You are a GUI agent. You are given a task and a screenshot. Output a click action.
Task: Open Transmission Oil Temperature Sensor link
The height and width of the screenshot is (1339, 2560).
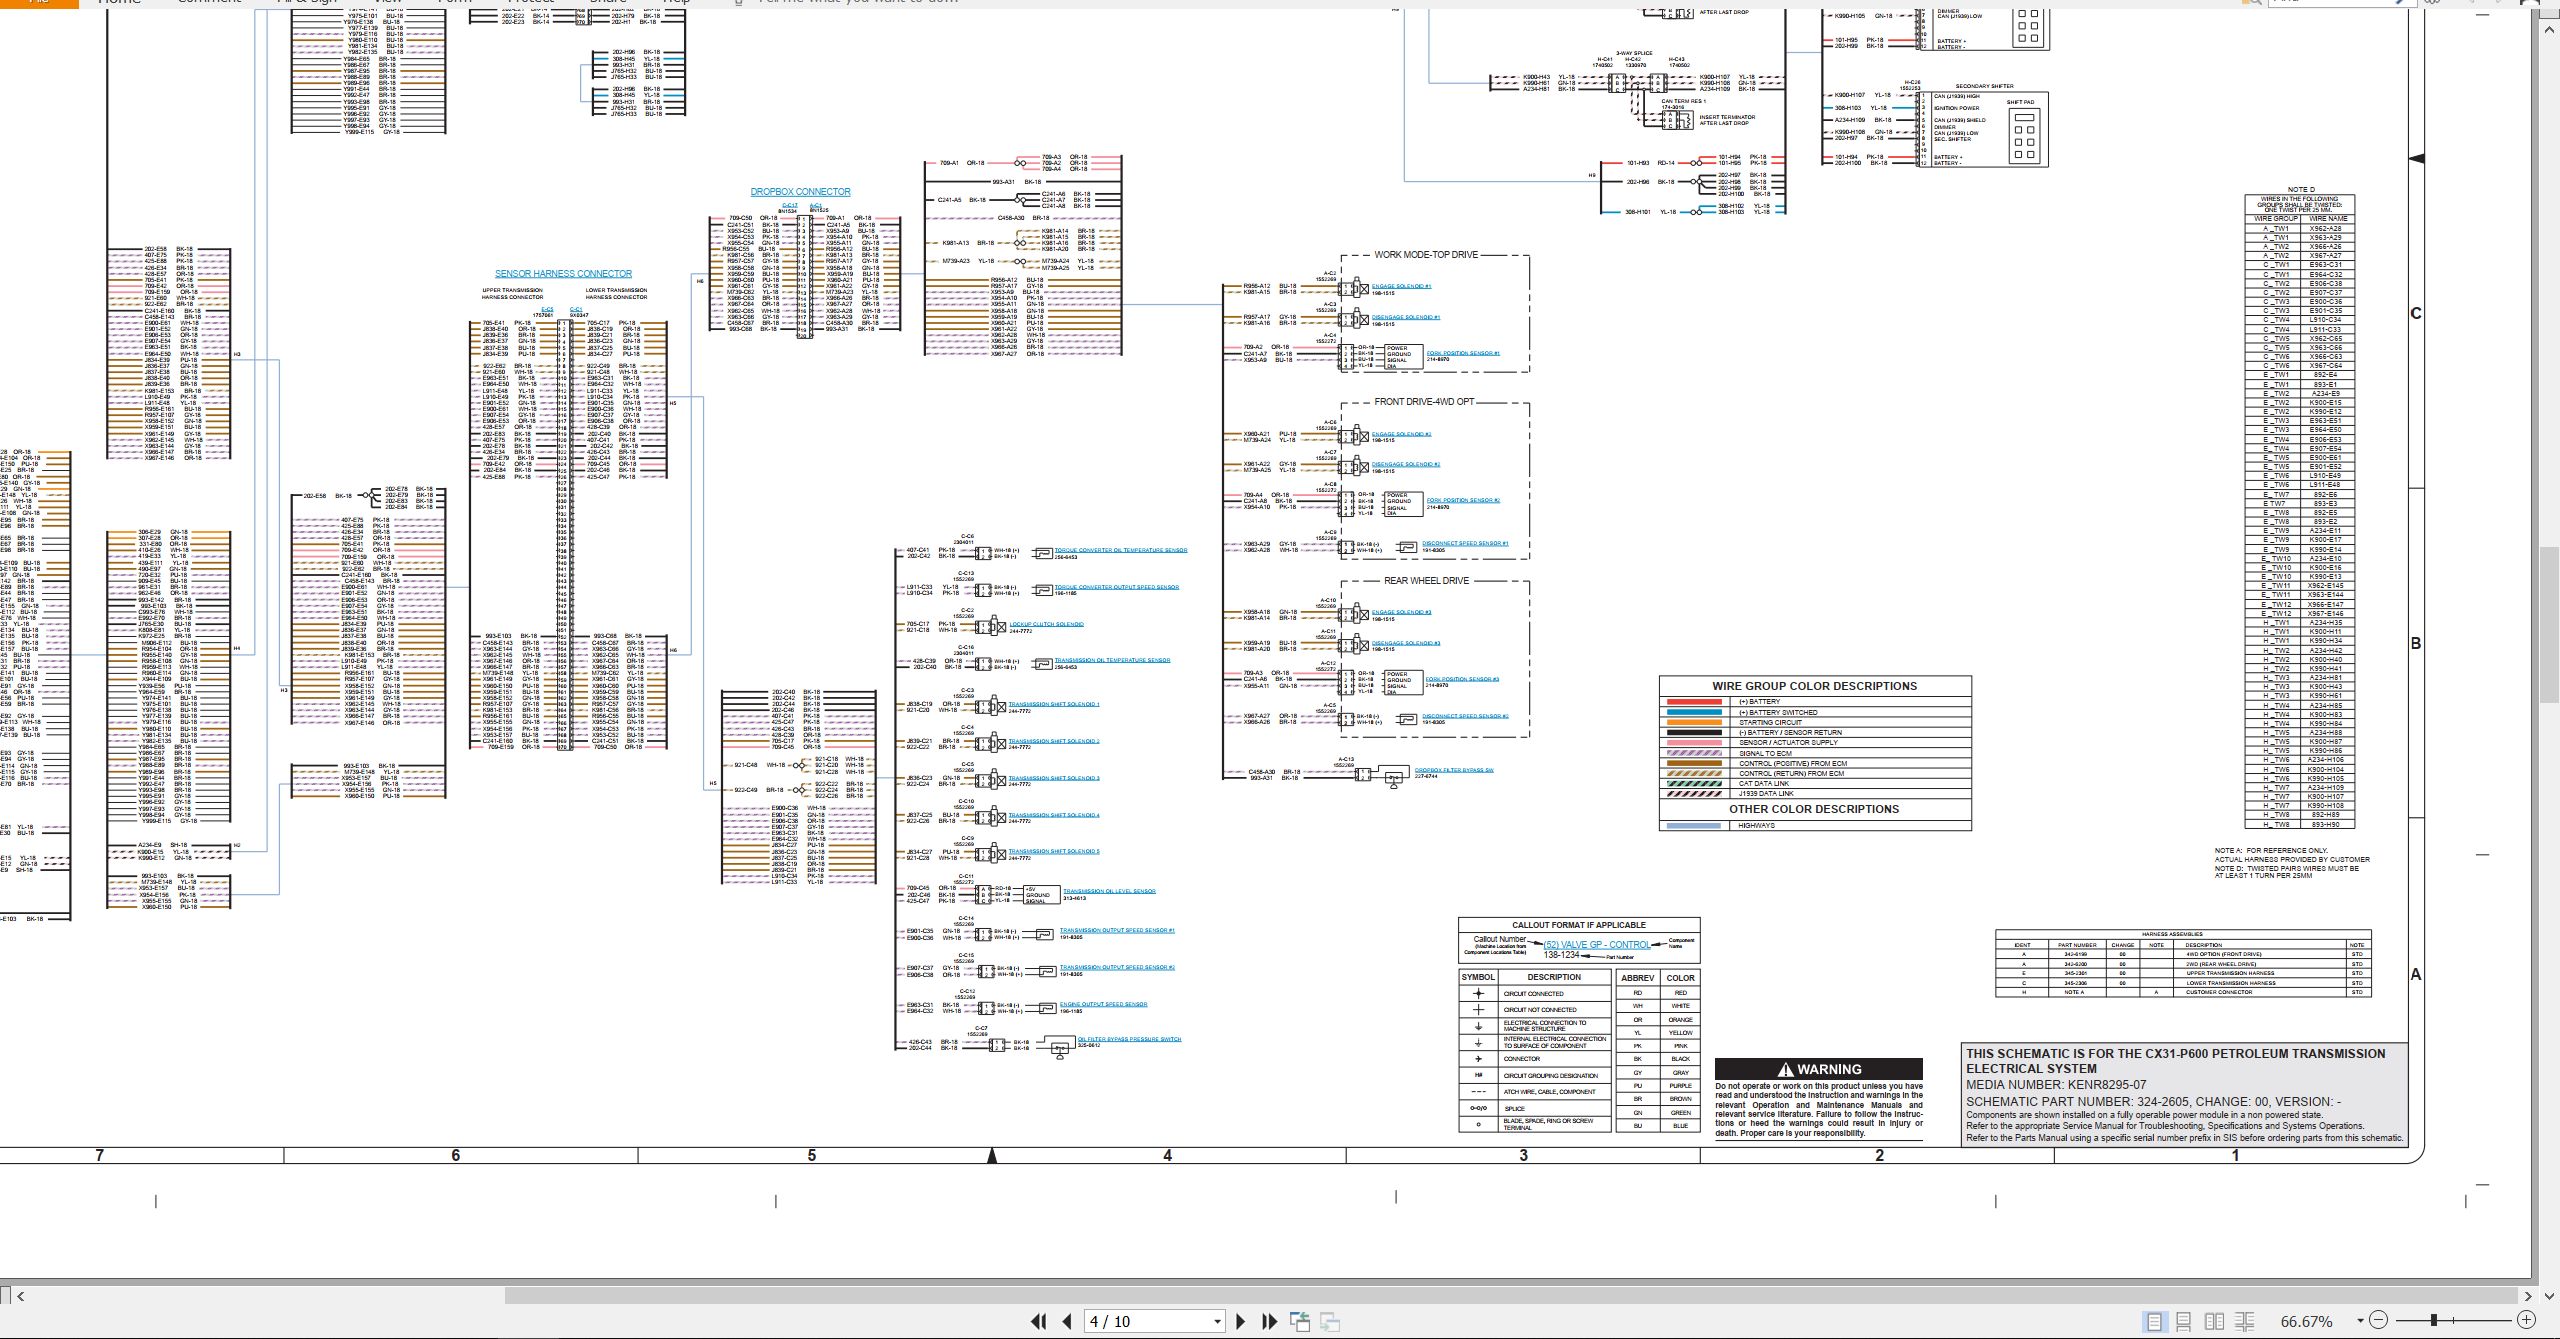point(1112,660)
